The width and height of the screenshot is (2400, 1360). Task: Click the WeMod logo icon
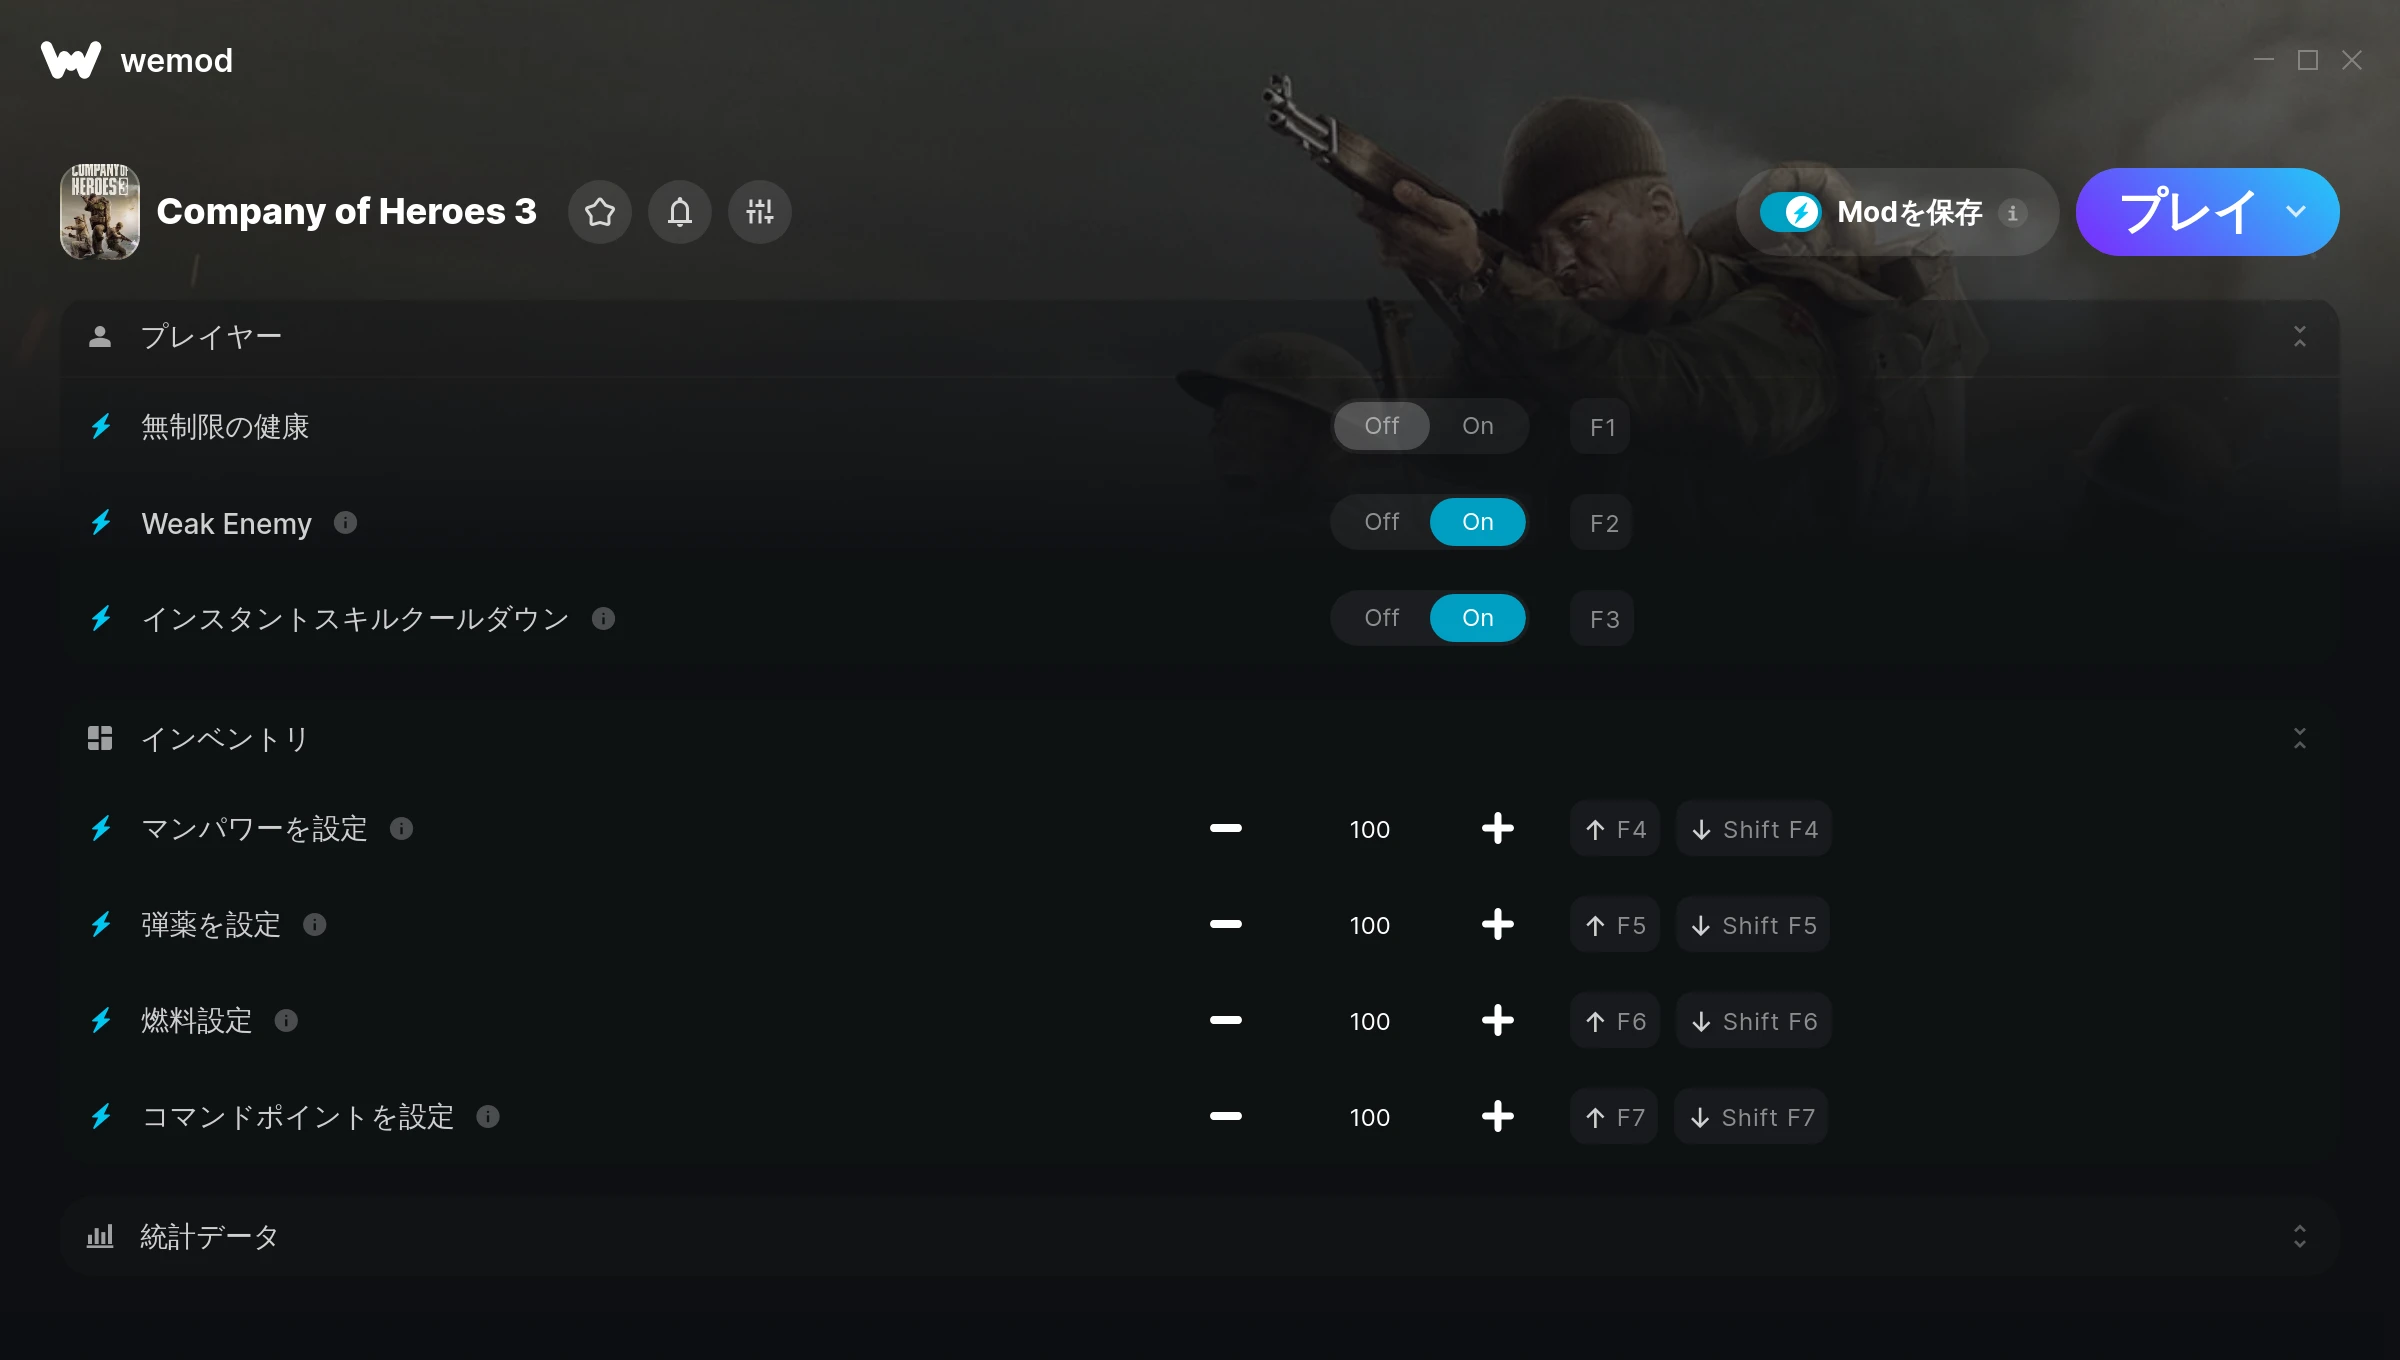pos(71,60)
